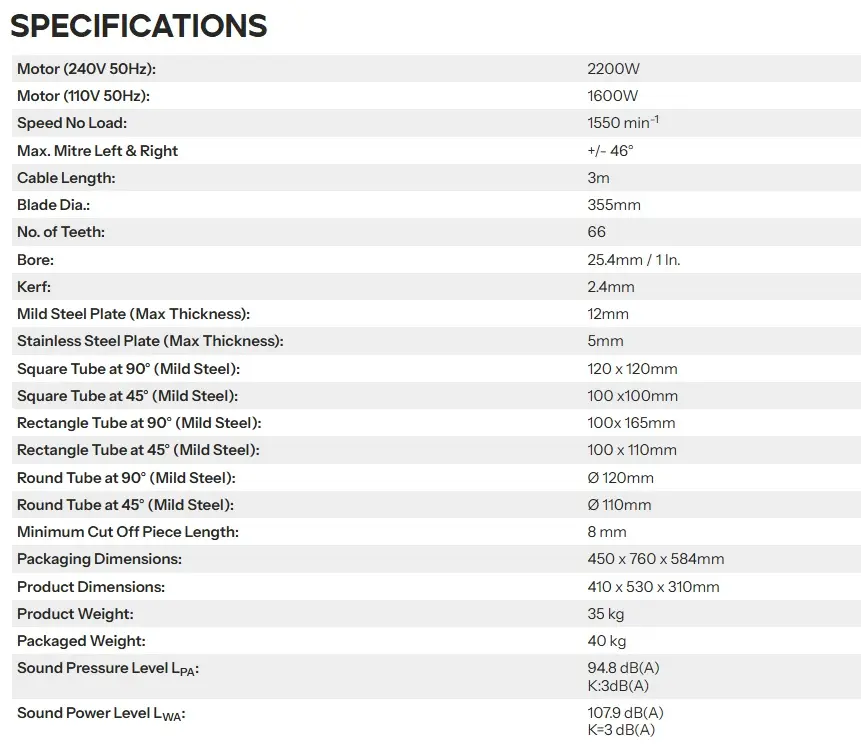
Task: Select the Bore 25.4mm / 1 In. value
Action: point(634,260)
